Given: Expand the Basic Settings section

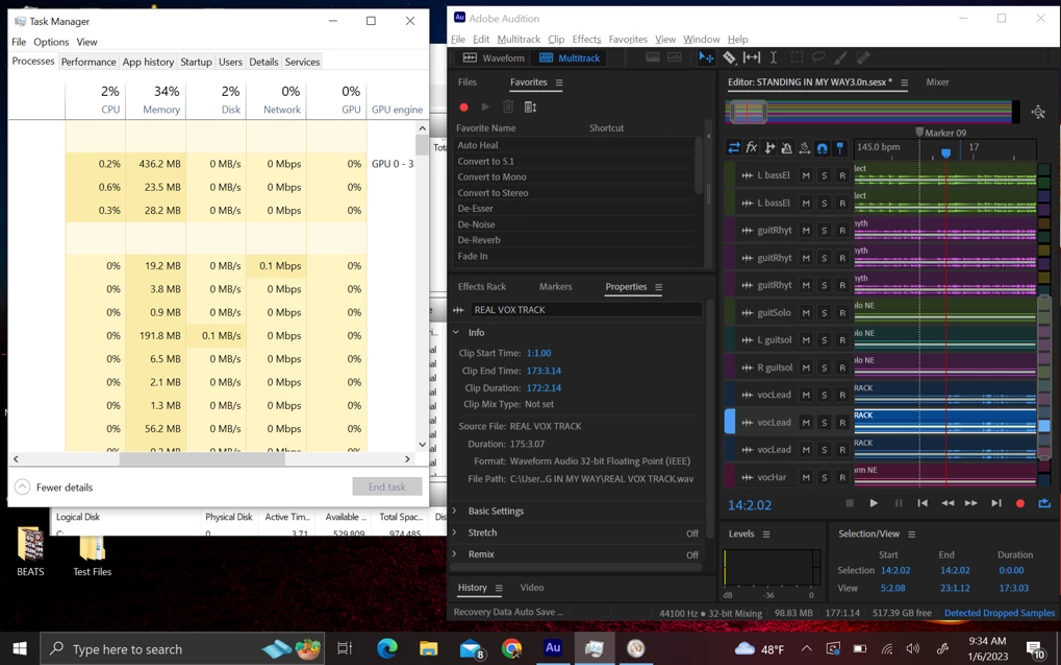Looking at the screenshot, I should pos(455,511).
